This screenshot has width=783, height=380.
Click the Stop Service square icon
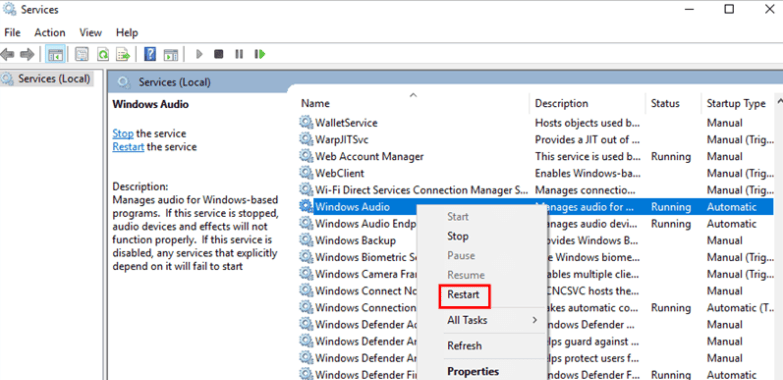point(219,54)
